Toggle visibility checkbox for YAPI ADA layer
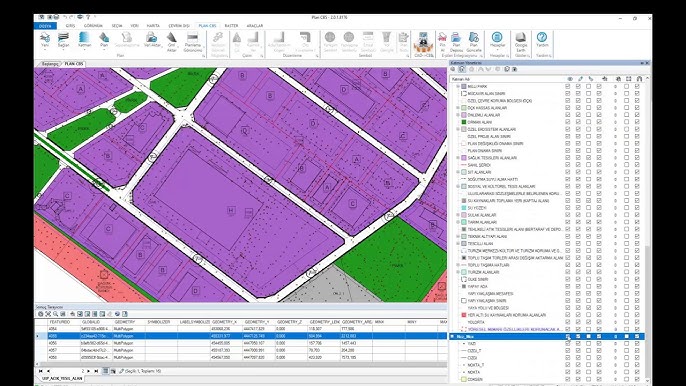 [x=568, y=286]
